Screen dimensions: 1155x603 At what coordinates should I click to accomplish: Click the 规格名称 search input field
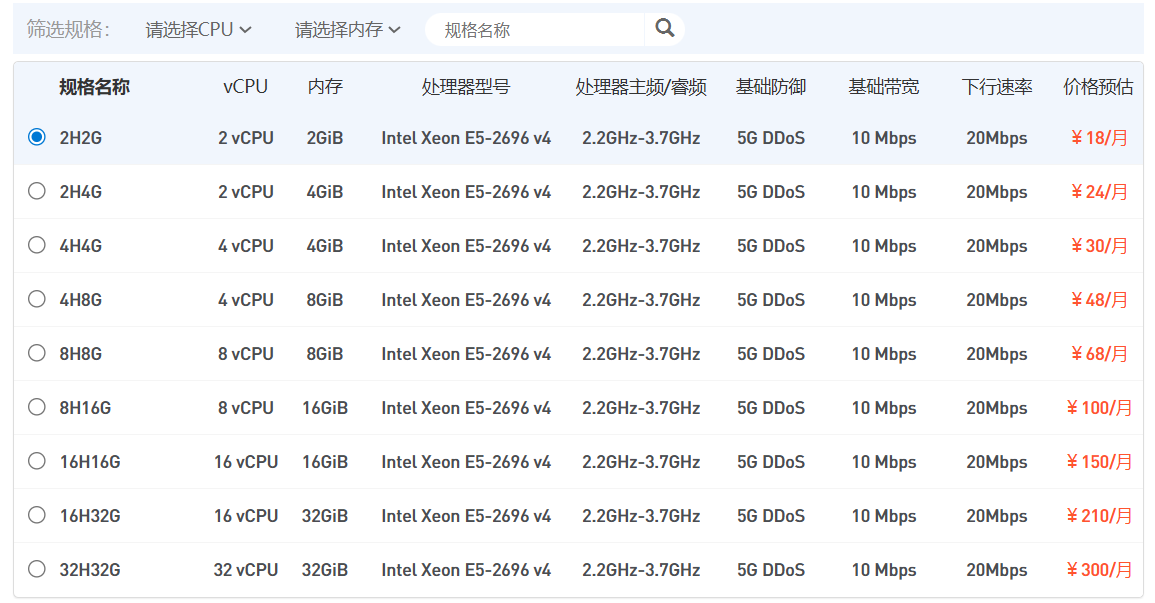(x=535, y=30)
